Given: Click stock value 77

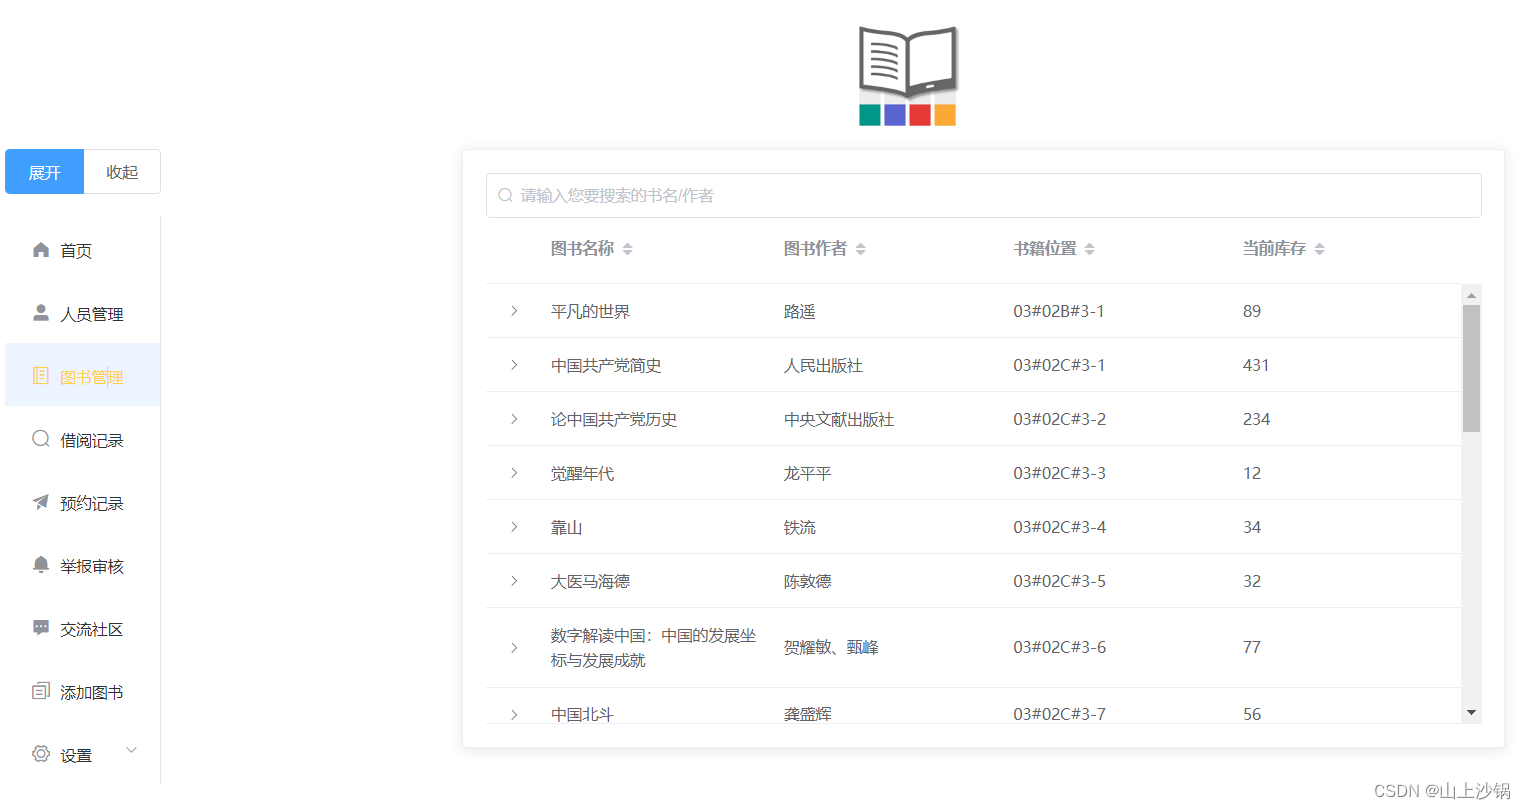Looking at the screenshot, I should [1252, 647].
